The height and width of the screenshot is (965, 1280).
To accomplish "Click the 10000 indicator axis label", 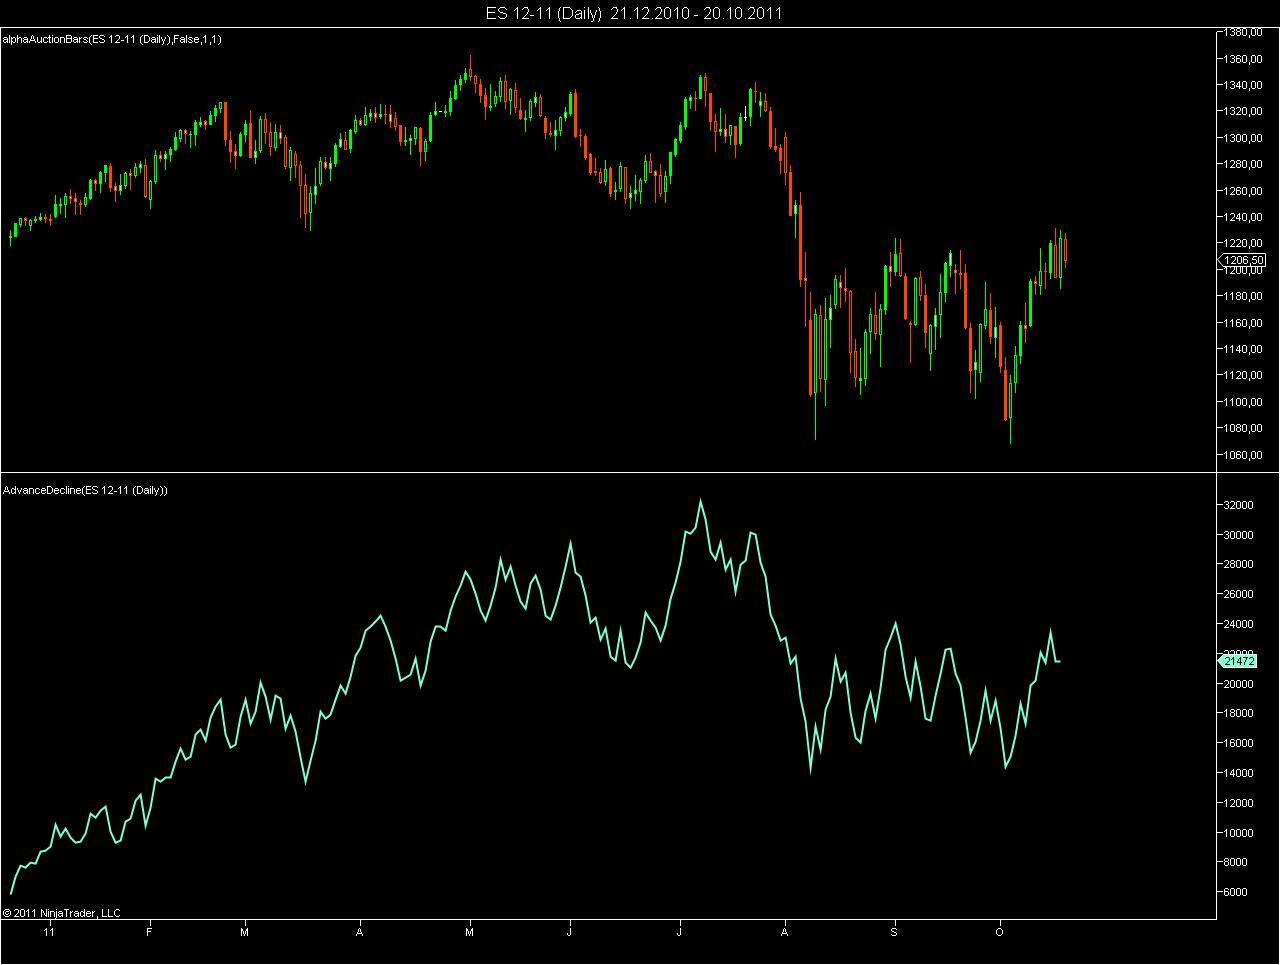I will click(x=1240, y=833).
